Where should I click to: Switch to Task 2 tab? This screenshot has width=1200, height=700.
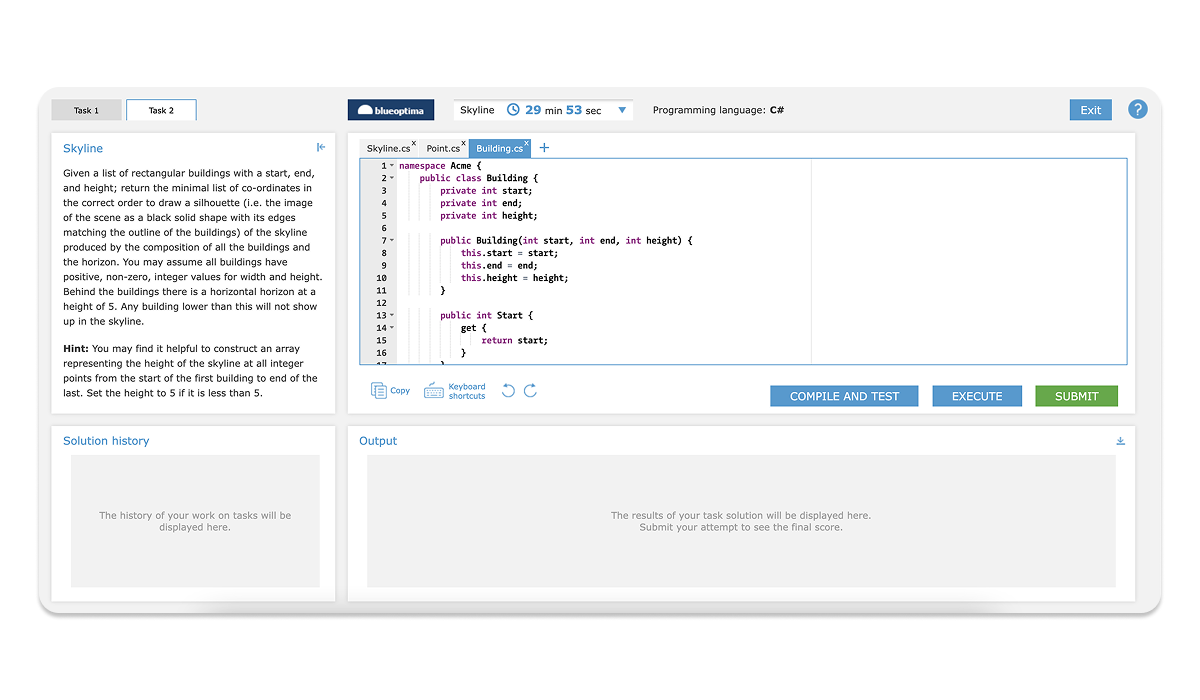161,110
